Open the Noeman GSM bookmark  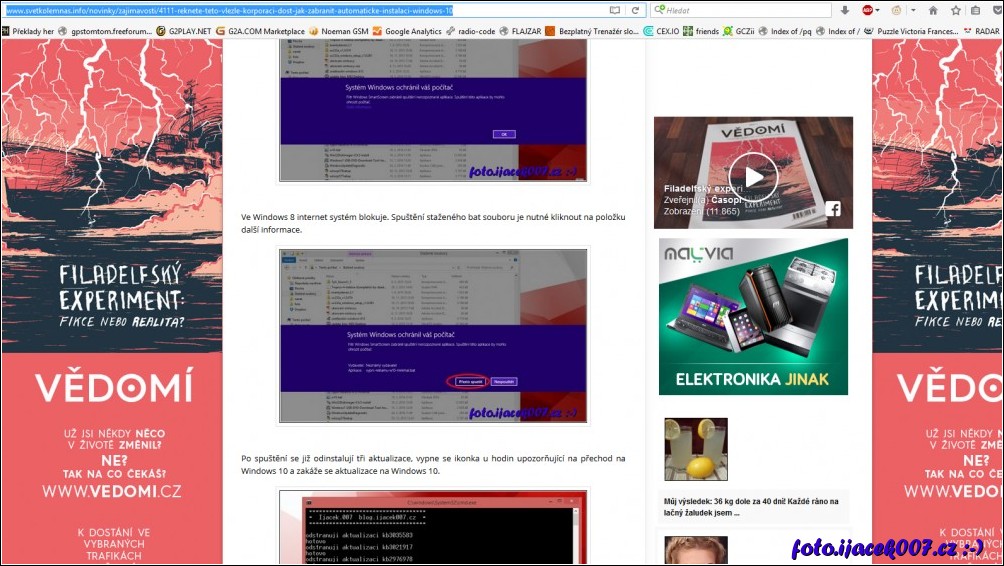[339, 31]
